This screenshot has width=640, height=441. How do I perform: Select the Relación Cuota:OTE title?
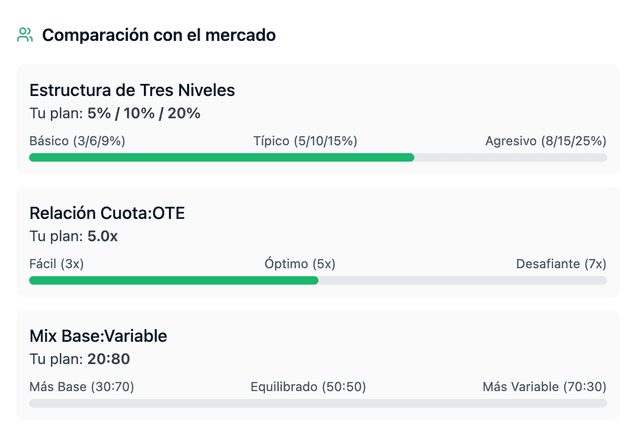[x=107, y=213]
